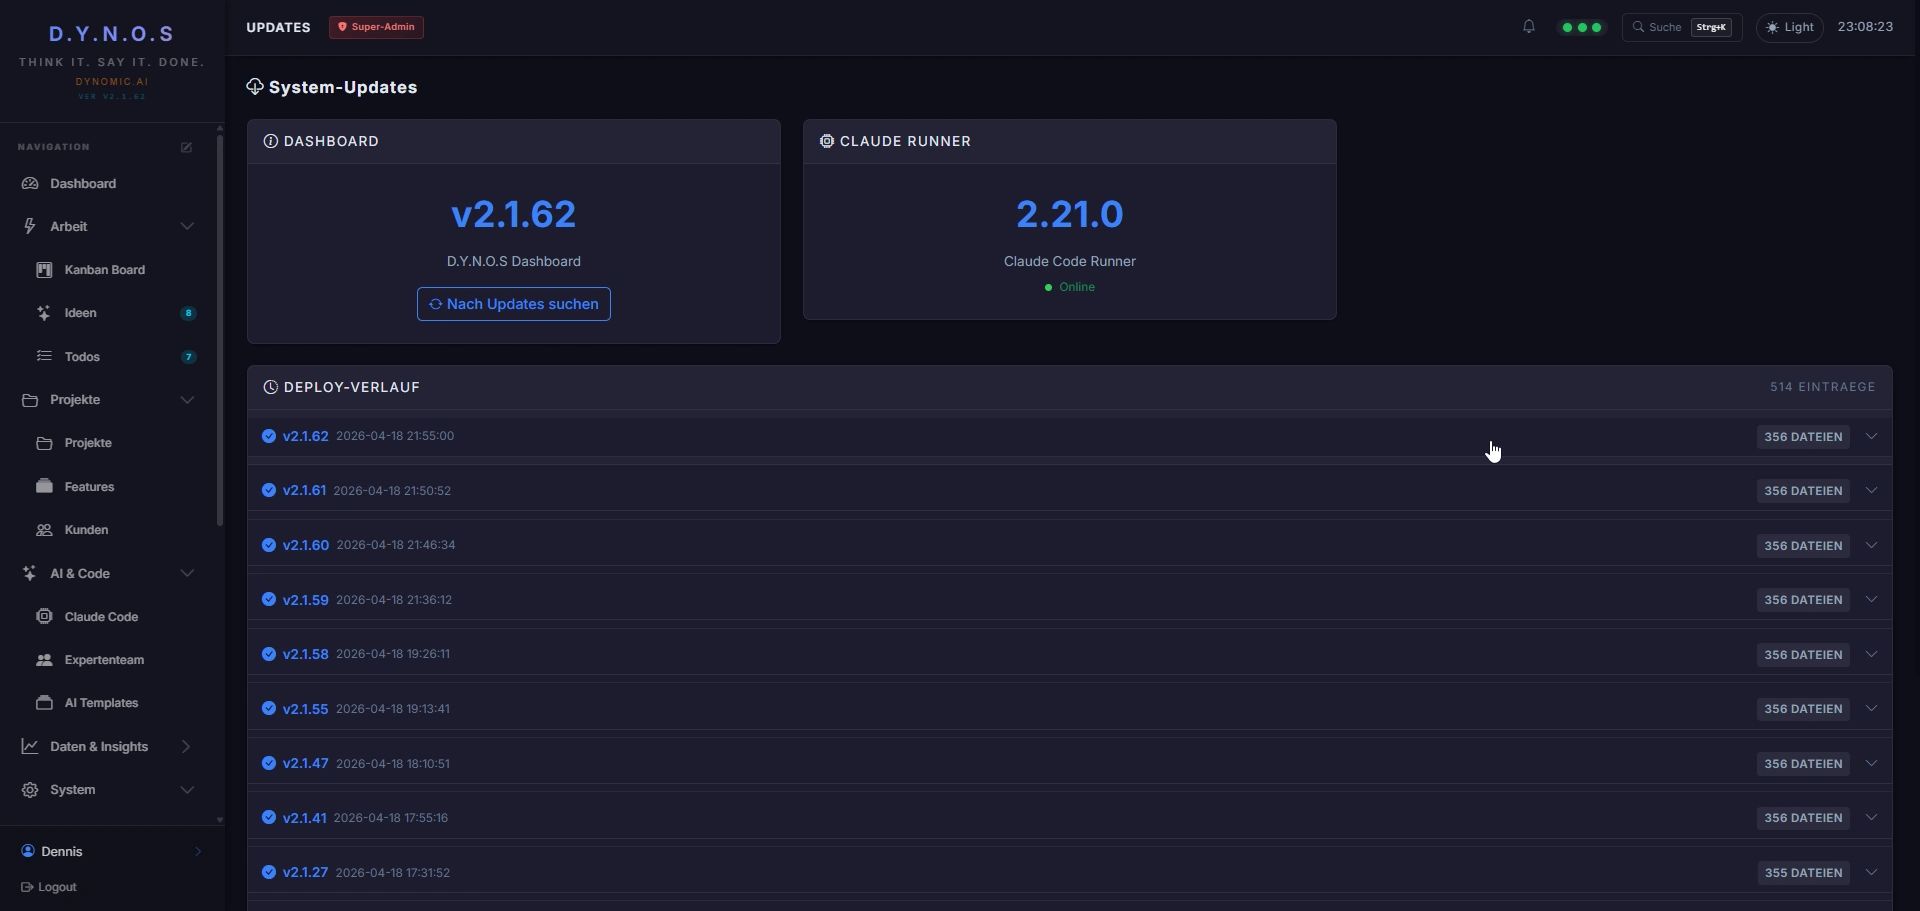Click the Deploy-Verlauf clock icon
This screenshot has width=1920, height=911.
pyautogui.click(x=270, y=387)
